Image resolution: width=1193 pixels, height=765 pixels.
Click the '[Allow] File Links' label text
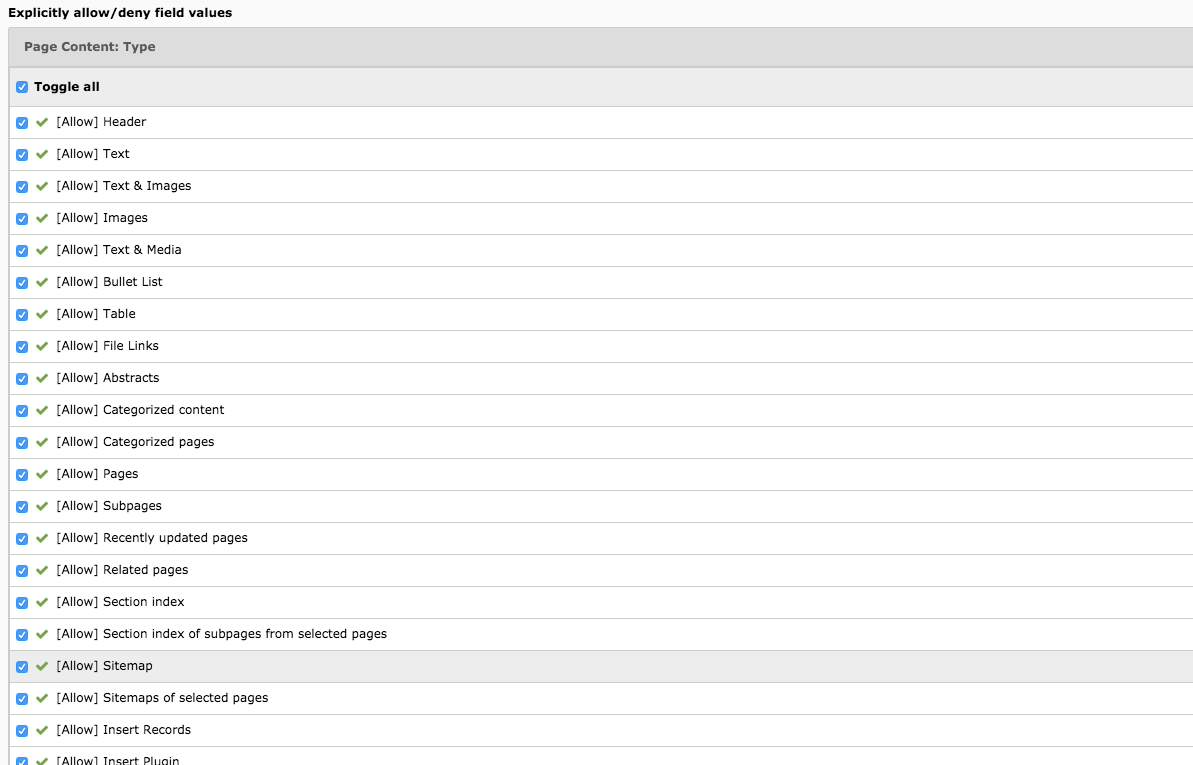(107, 346)
